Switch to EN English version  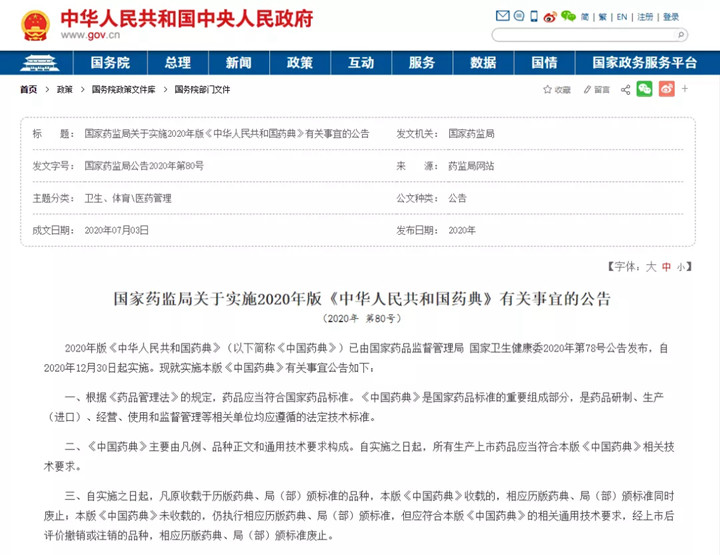(x=622, y=17)
